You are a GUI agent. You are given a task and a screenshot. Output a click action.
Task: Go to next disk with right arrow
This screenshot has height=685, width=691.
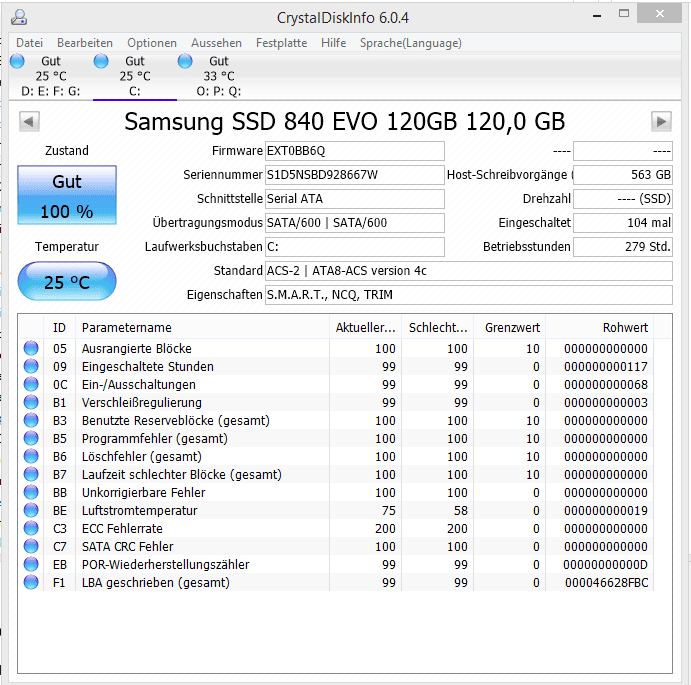pyautogui.click(x=661, y=121)
